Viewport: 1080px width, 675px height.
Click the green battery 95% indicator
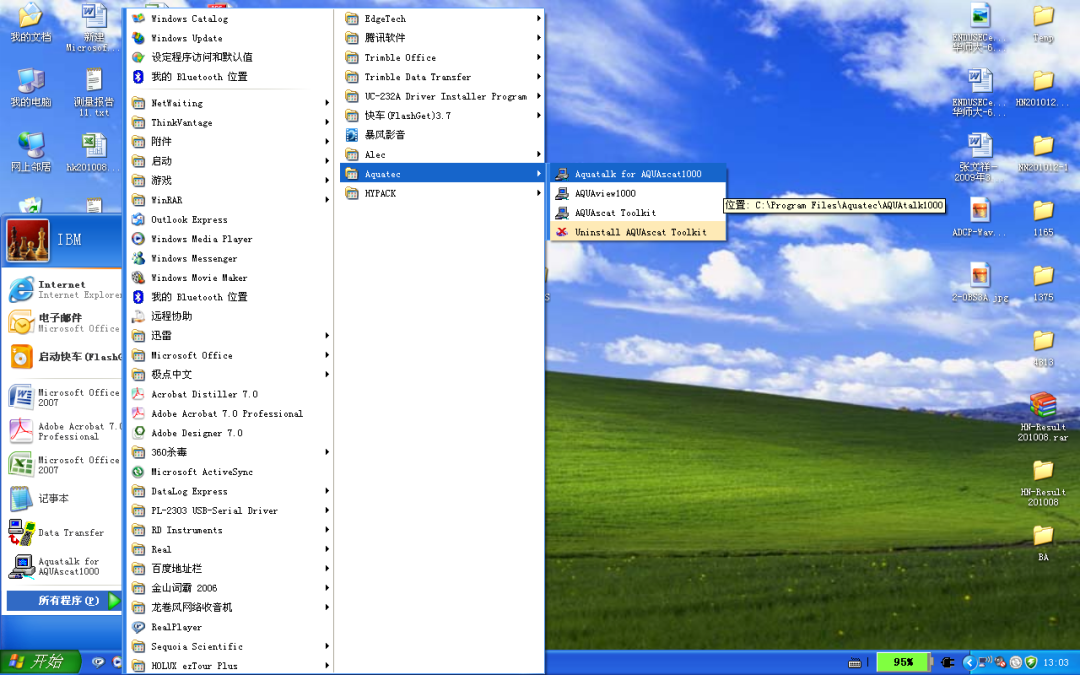click(x=902, y=662)
